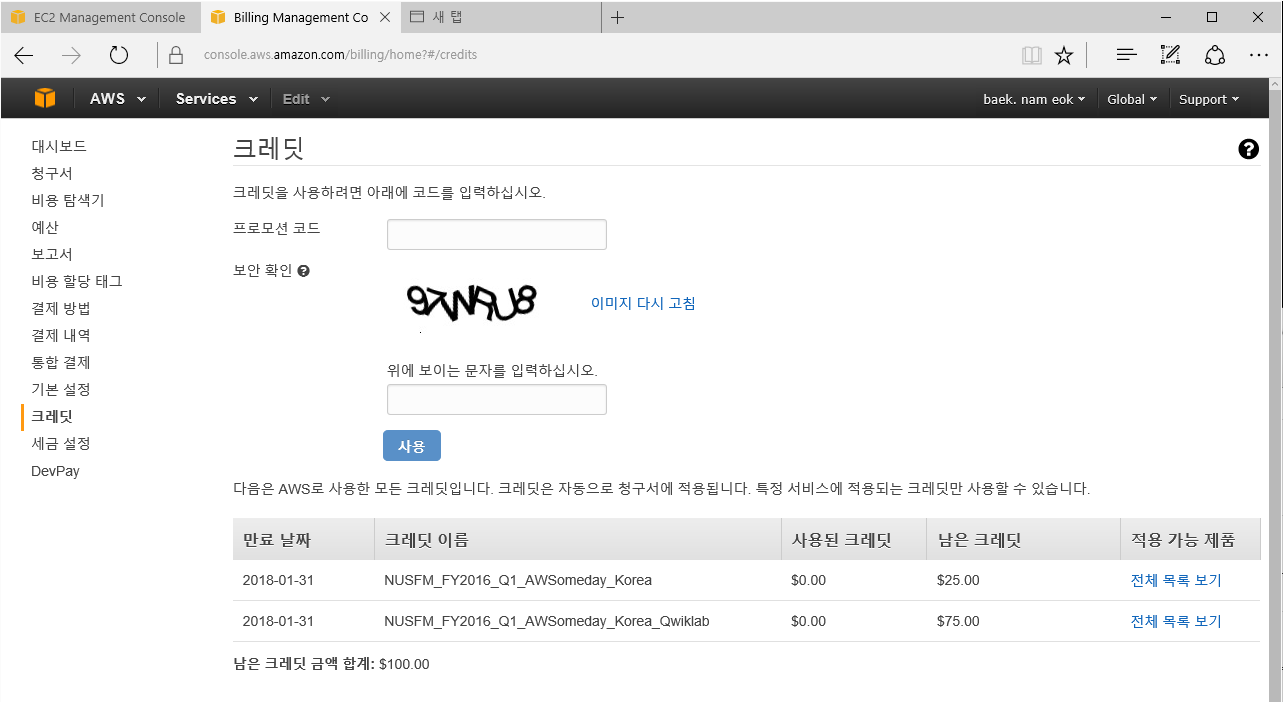
Task: Open 결제 내역 in sidebar
Action: coord(61,335)
